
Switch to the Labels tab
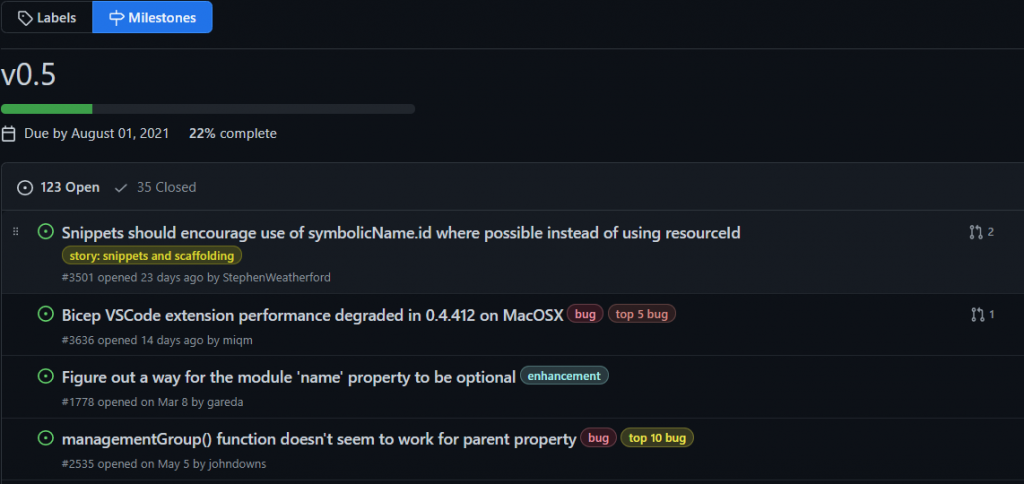pyautogui.click(x=46, y=17)
